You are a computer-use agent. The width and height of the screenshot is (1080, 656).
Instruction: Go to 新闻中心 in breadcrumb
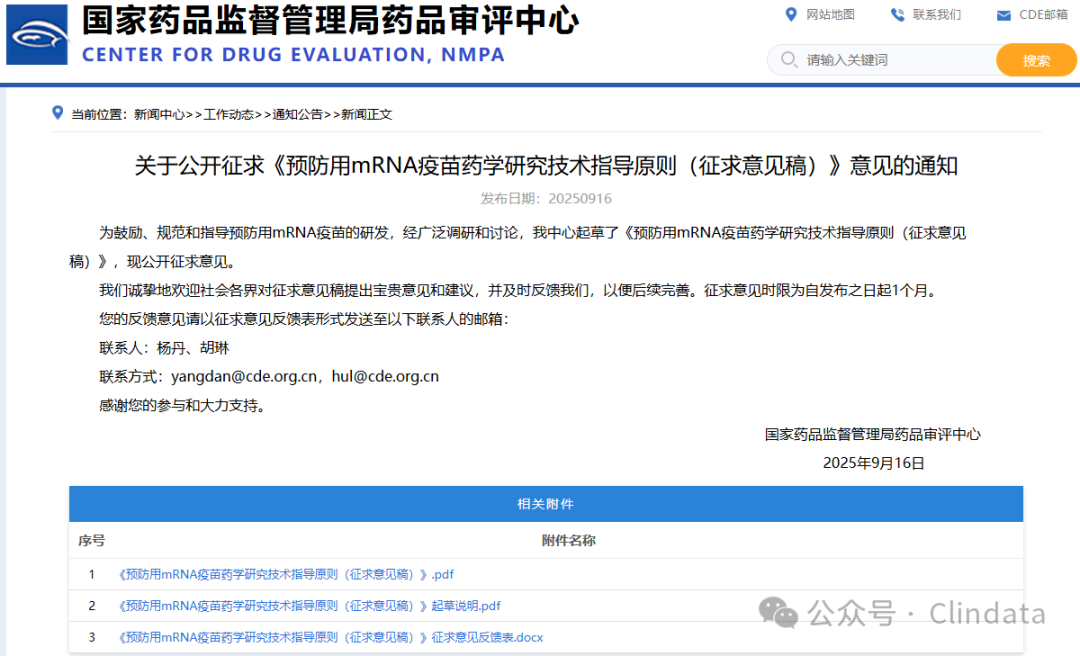coord(159,114)
